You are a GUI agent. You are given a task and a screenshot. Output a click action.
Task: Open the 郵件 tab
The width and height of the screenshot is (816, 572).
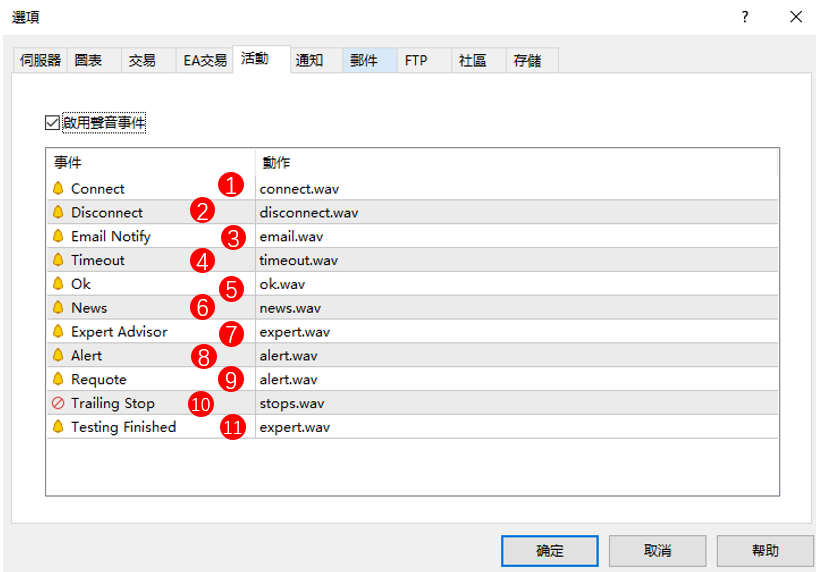[370, 60]
